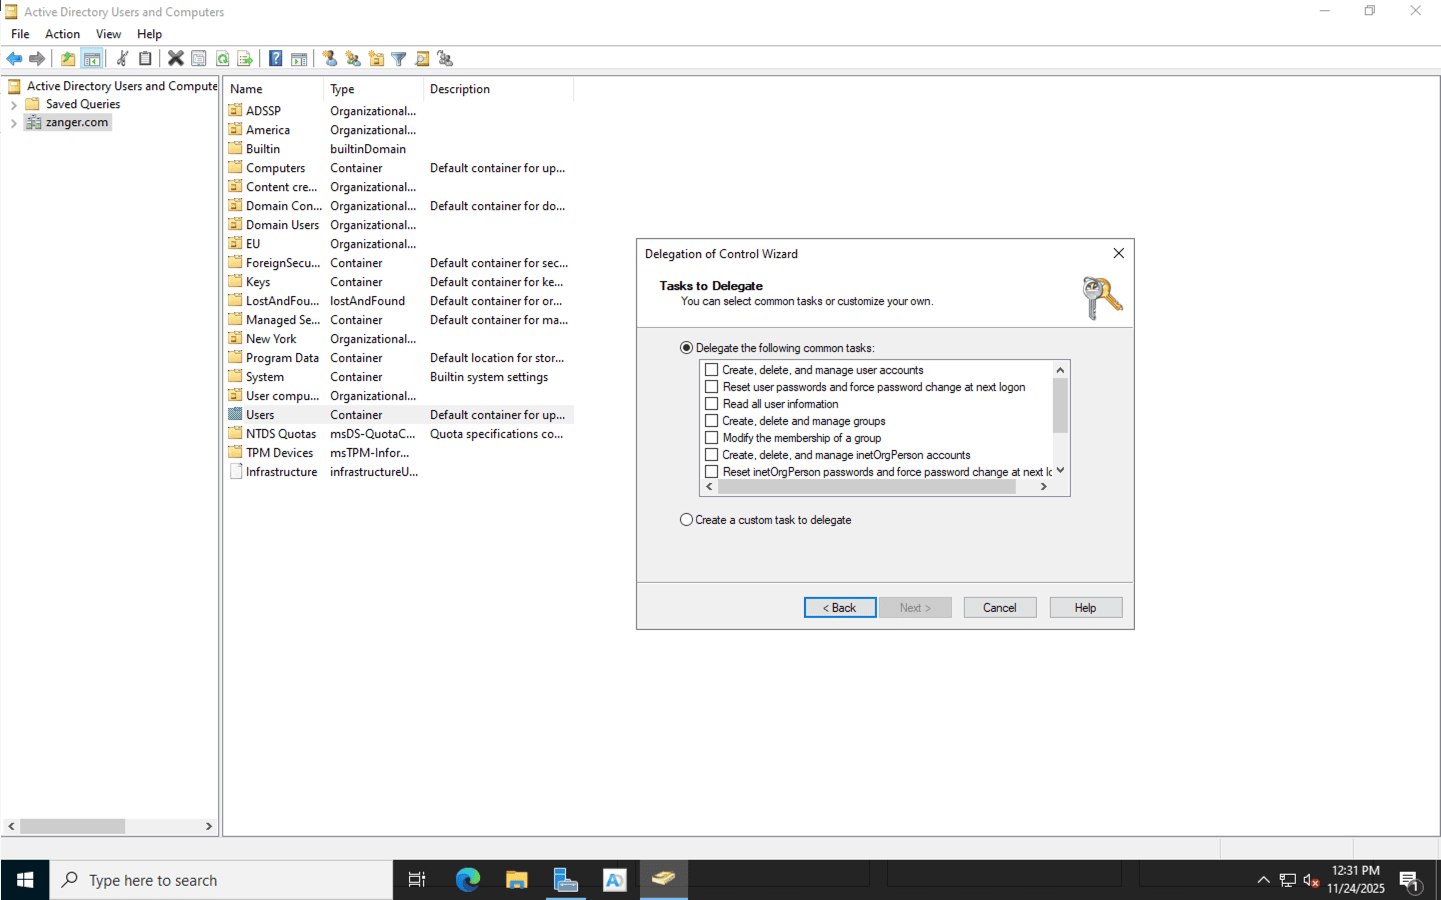Screen dimensions: 1441x900
Task: Click the Add to group toolbar icon
Action: 445,59
